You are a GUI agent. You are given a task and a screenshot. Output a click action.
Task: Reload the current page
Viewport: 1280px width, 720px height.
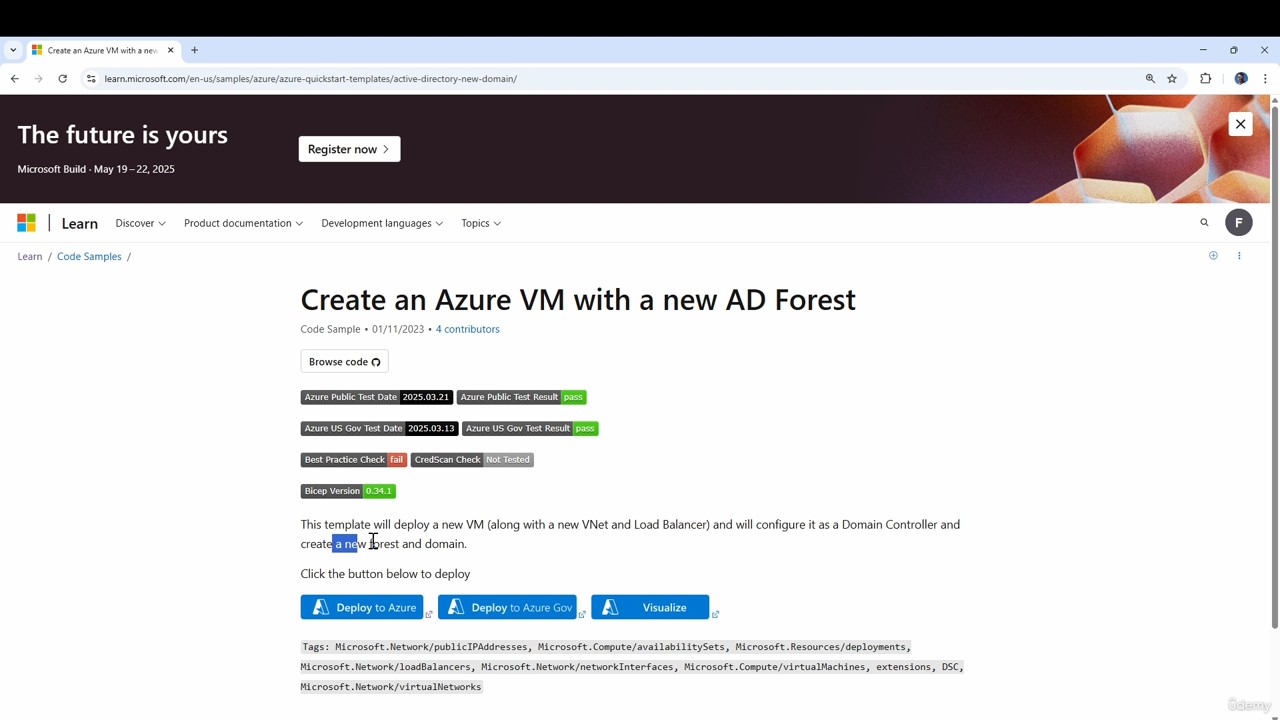(x=62, y=79)
